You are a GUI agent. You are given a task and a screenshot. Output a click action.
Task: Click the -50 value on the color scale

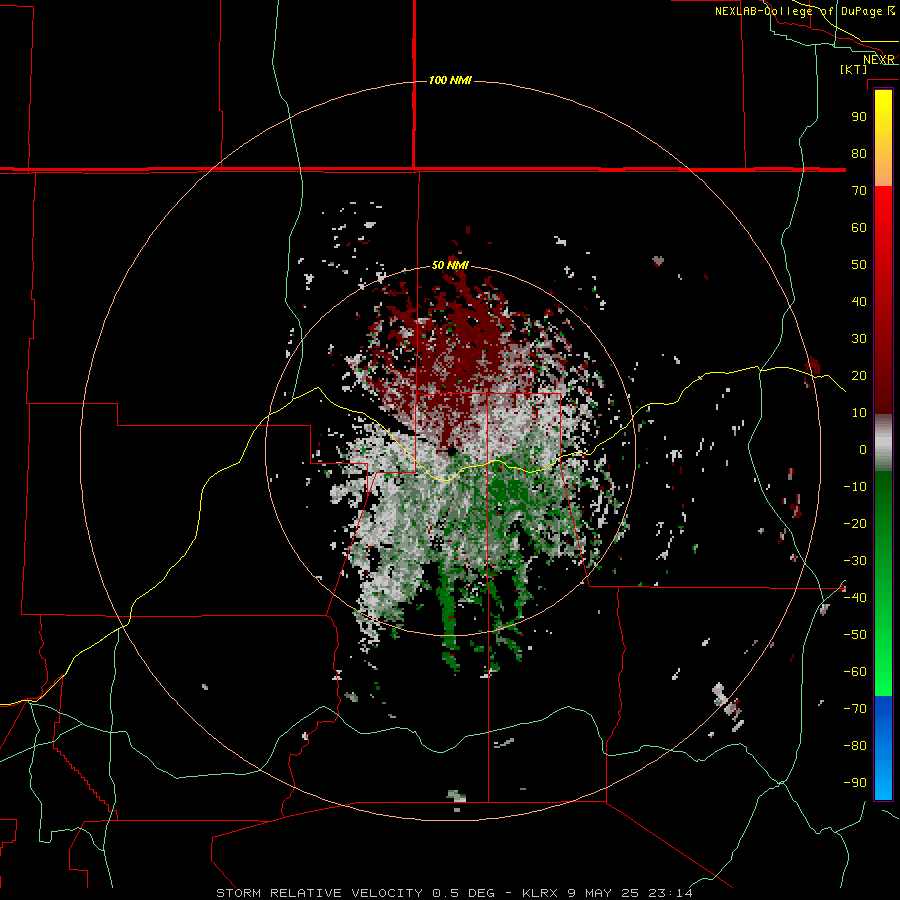[855, 635]
